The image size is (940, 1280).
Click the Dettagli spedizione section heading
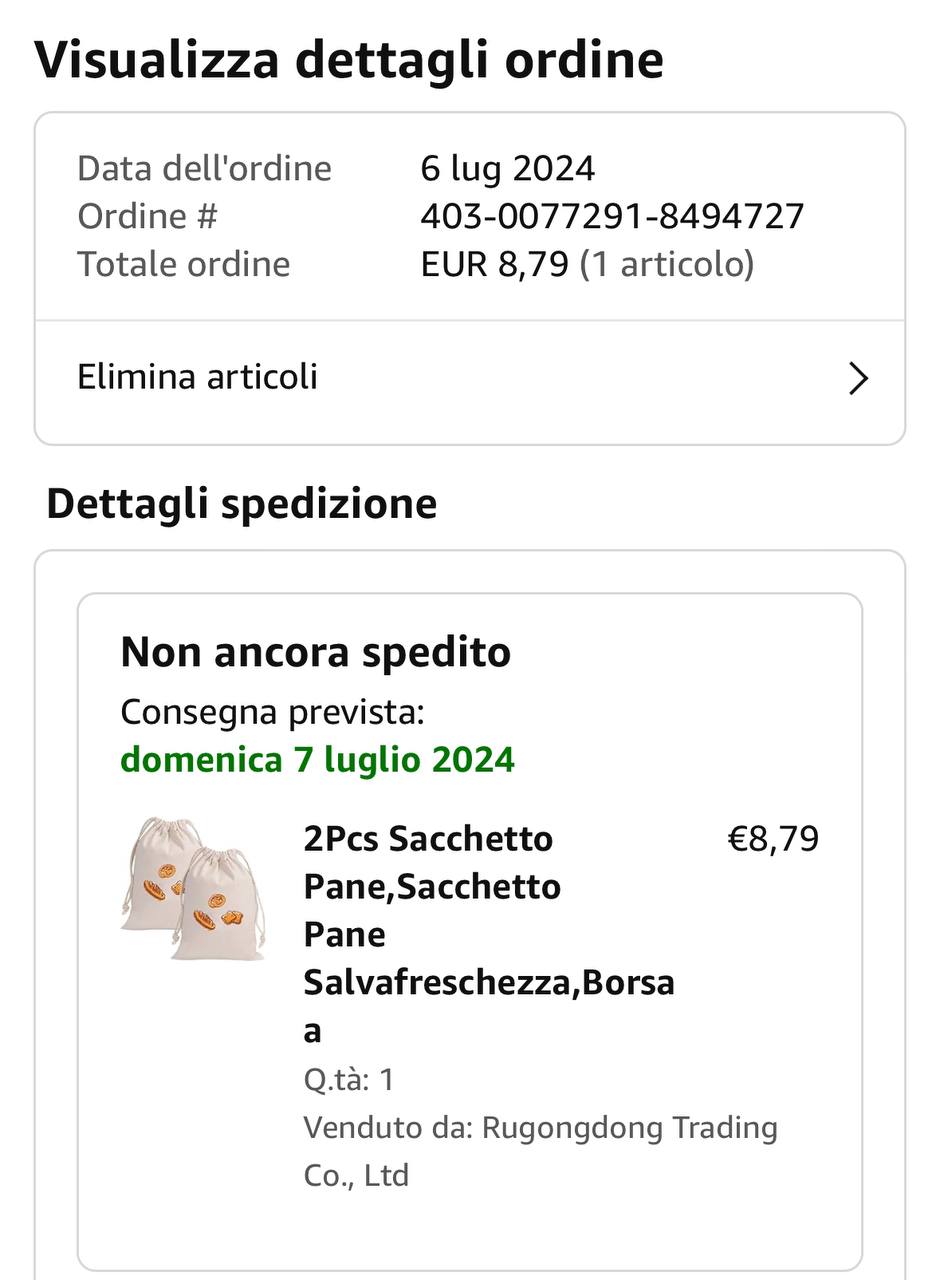241,503
